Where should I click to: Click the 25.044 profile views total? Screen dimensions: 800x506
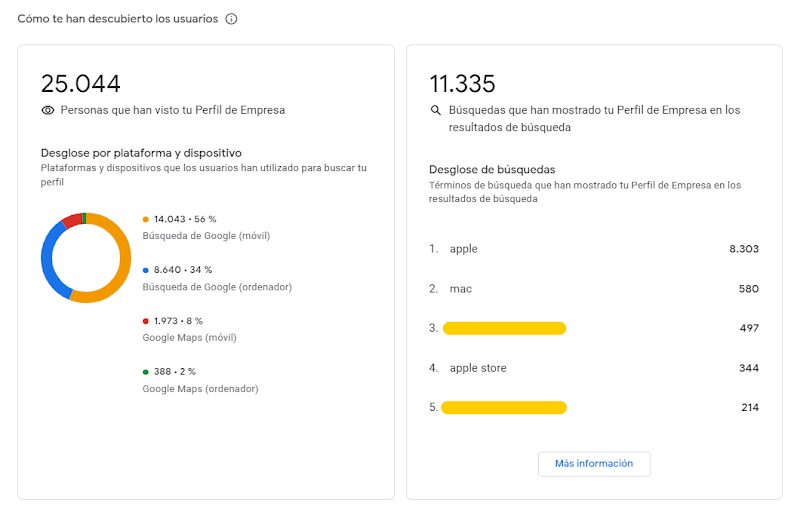click(x=80, y=84)
